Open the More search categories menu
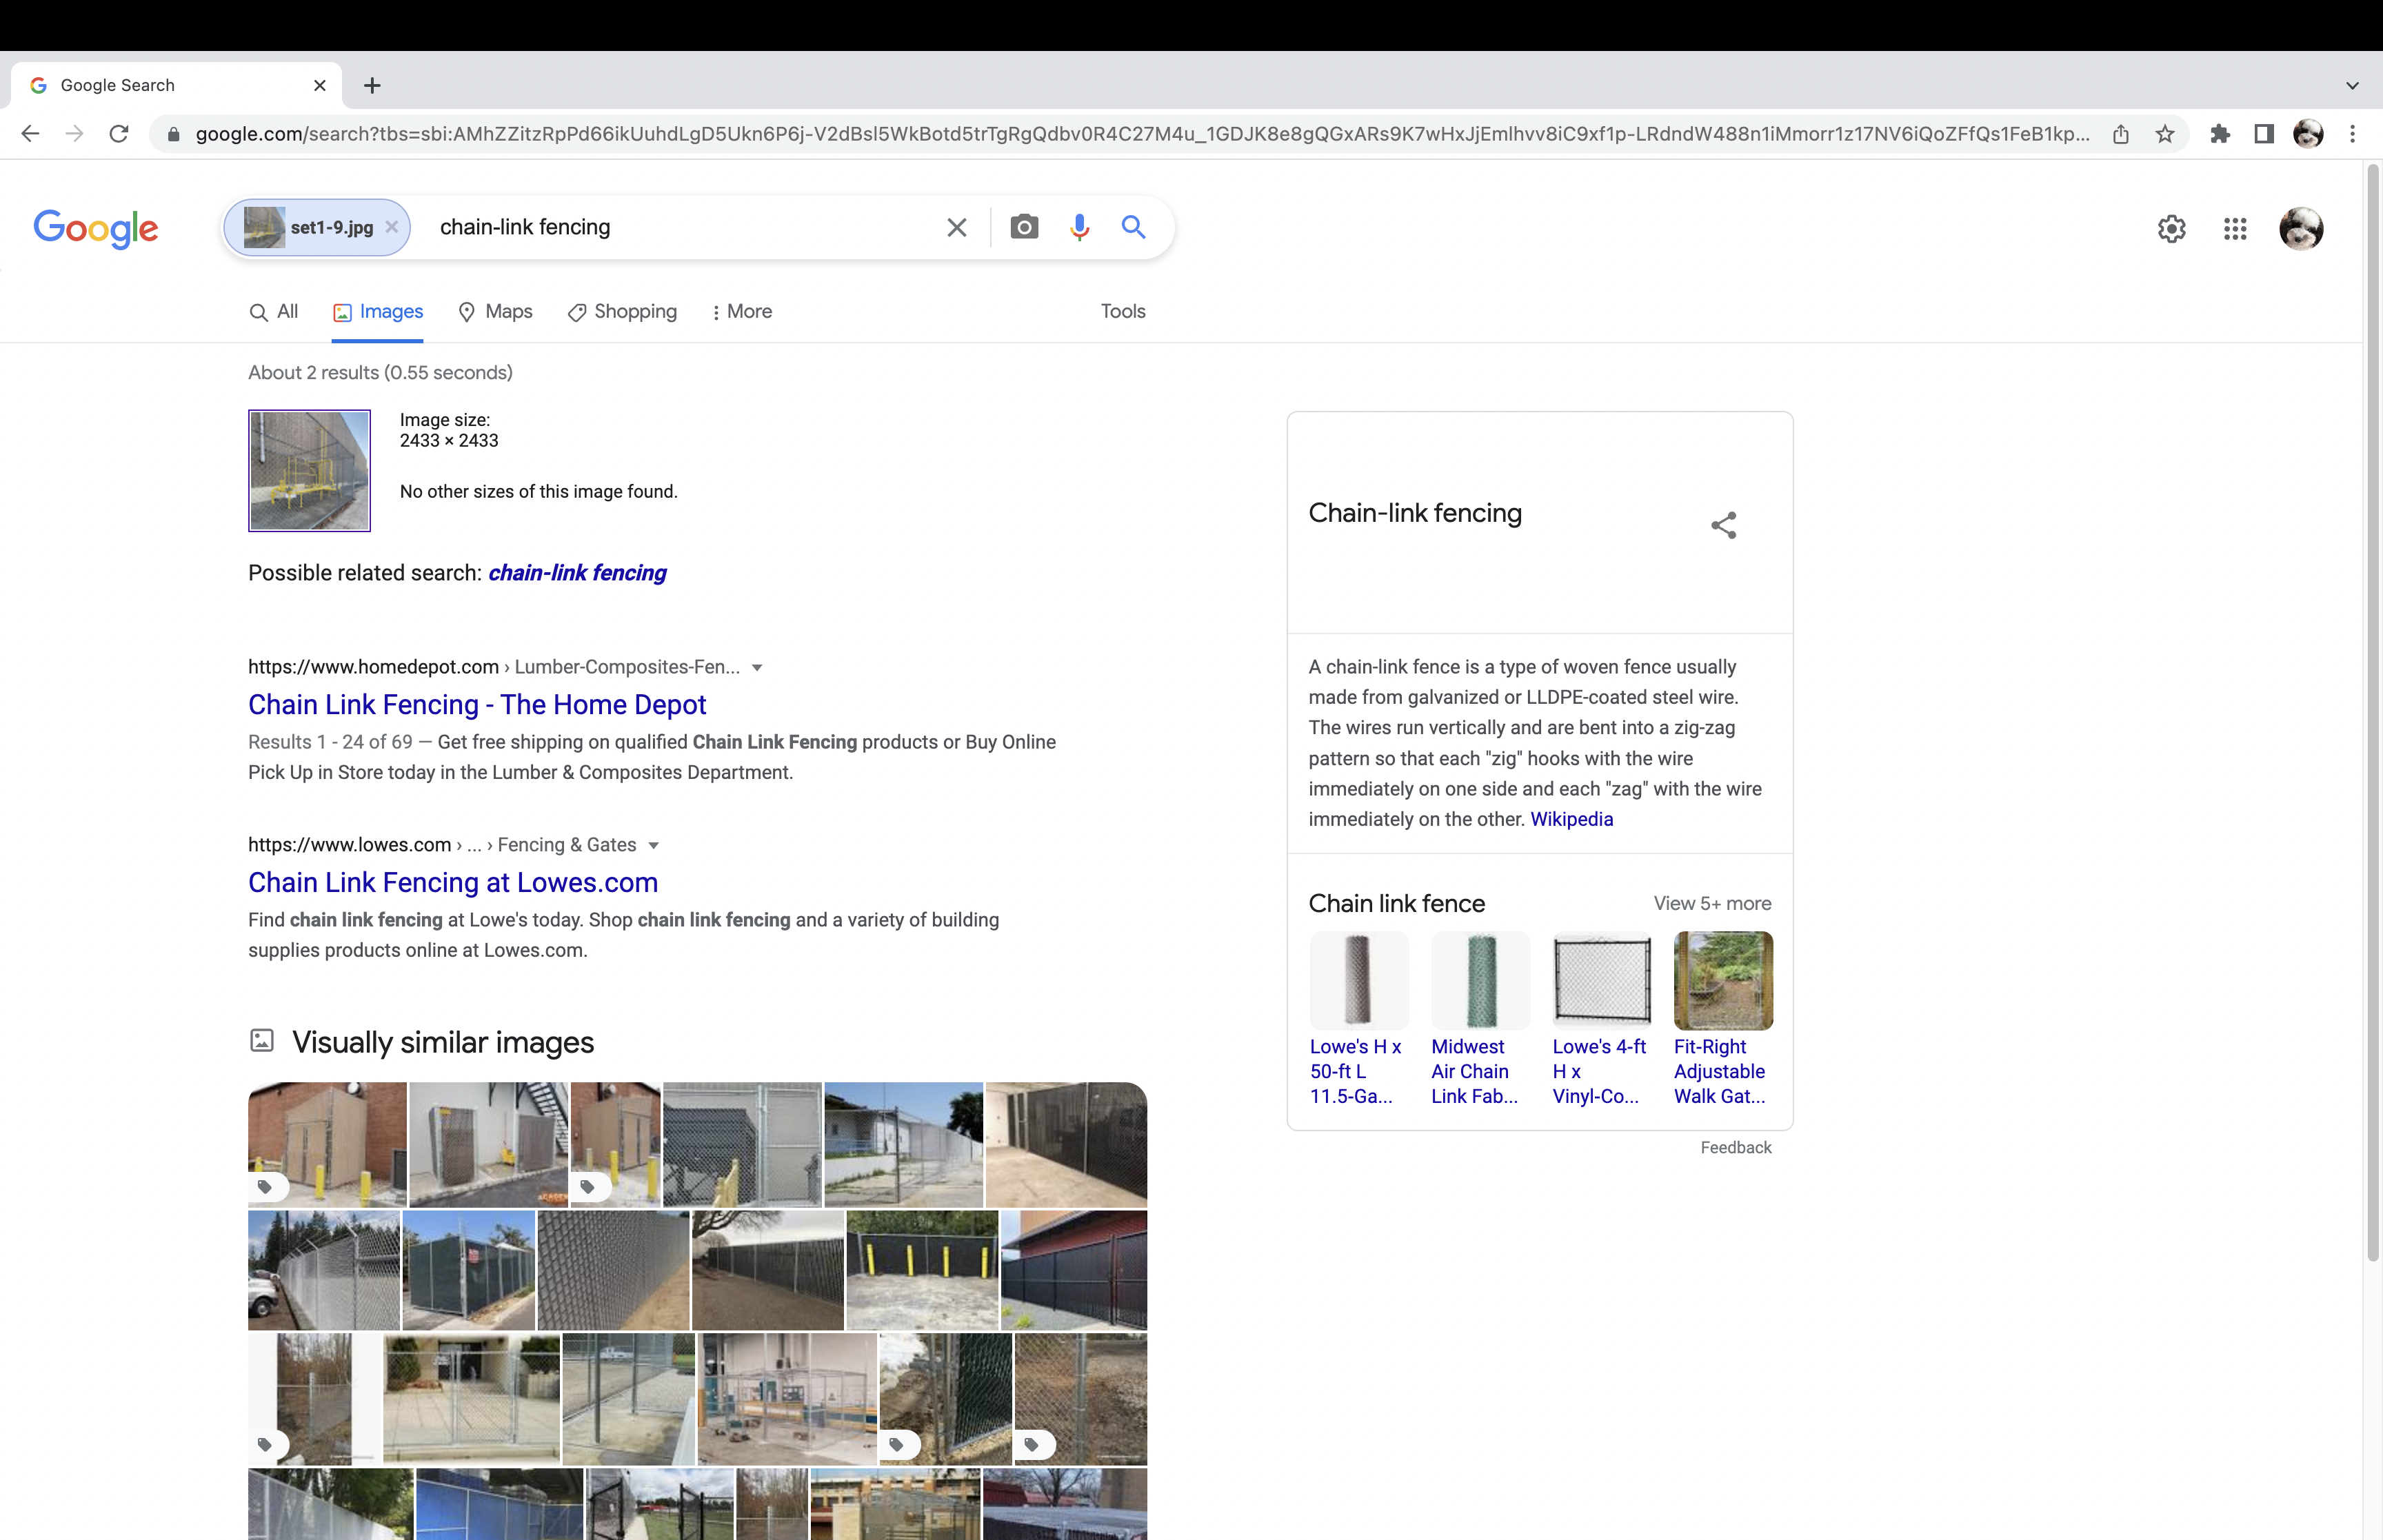Viewport: 2383px width, 1540px height. (741, 312)
